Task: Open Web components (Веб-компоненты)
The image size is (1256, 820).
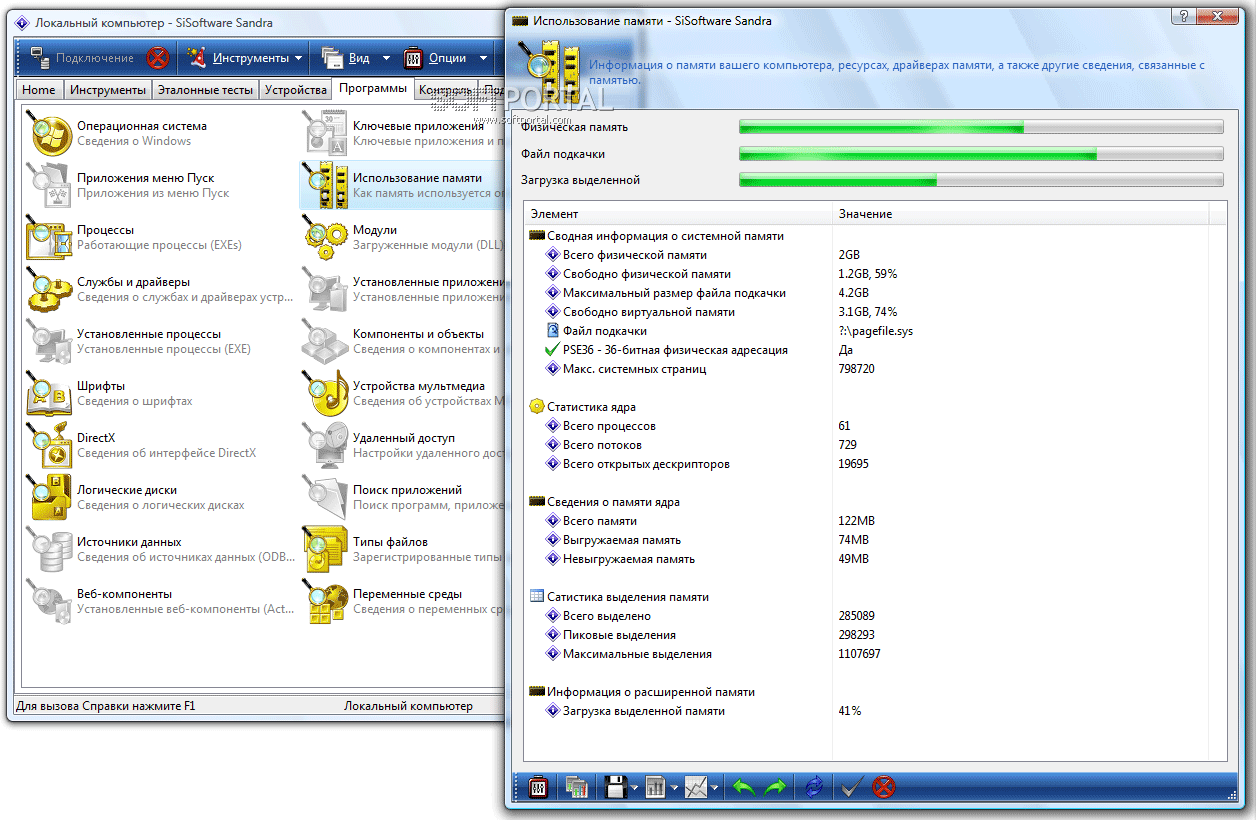Action: tap(158, 602)
